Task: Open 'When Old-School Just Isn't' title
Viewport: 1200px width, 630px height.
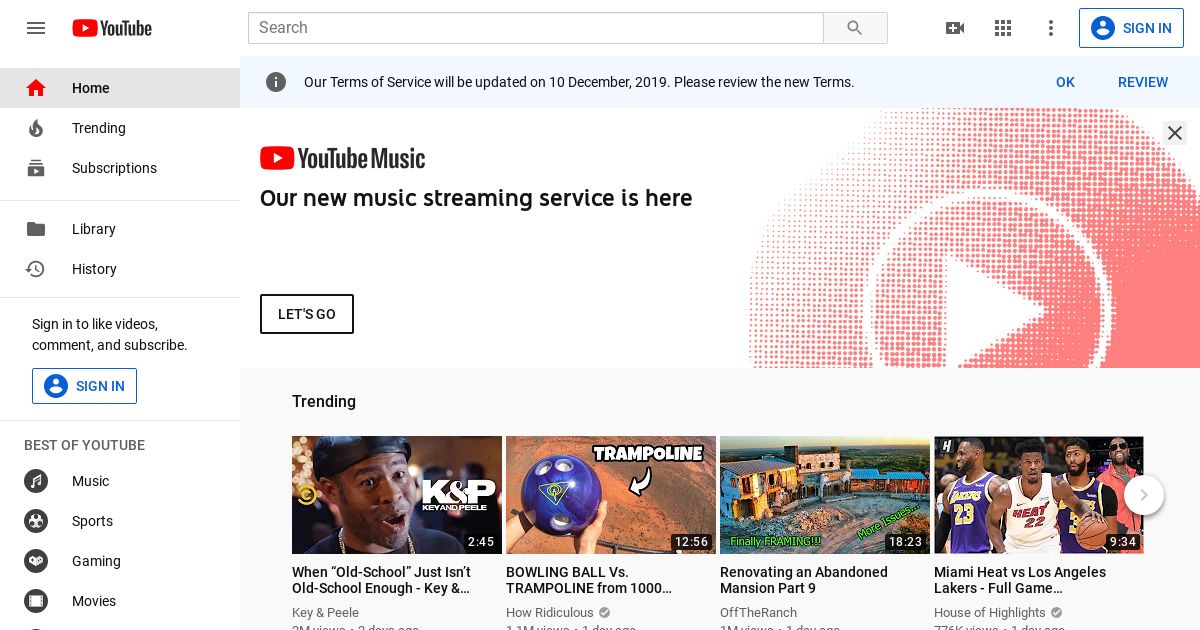Action: click(x=383, y=580)
